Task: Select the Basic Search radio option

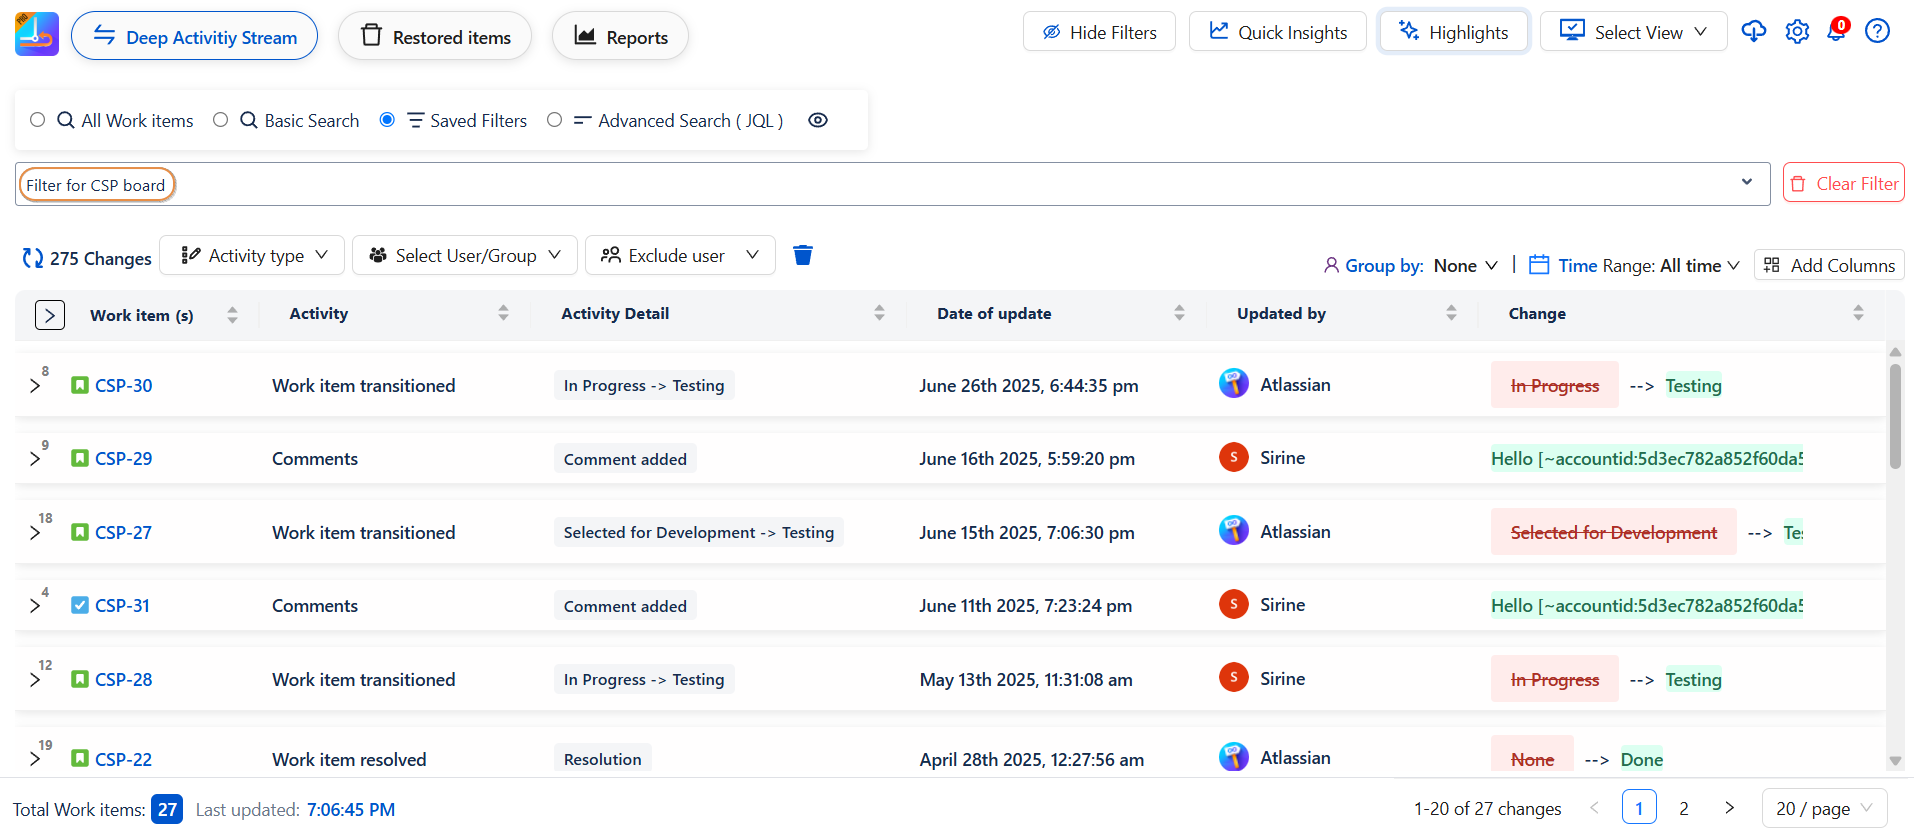Action: pos(221,120)
